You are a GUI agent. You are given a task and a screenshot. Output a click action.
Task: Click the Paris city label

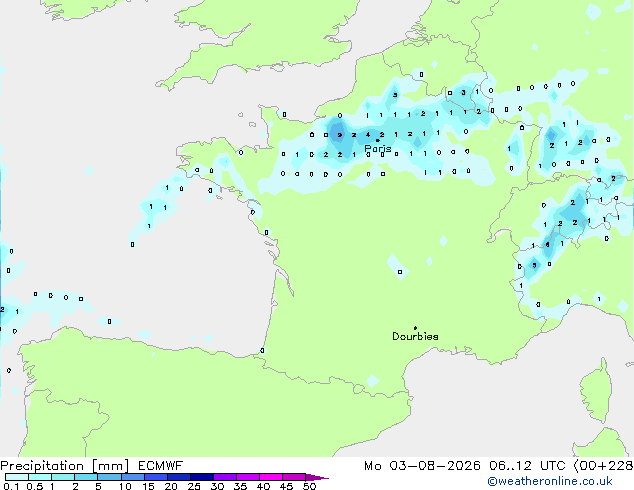378,149
